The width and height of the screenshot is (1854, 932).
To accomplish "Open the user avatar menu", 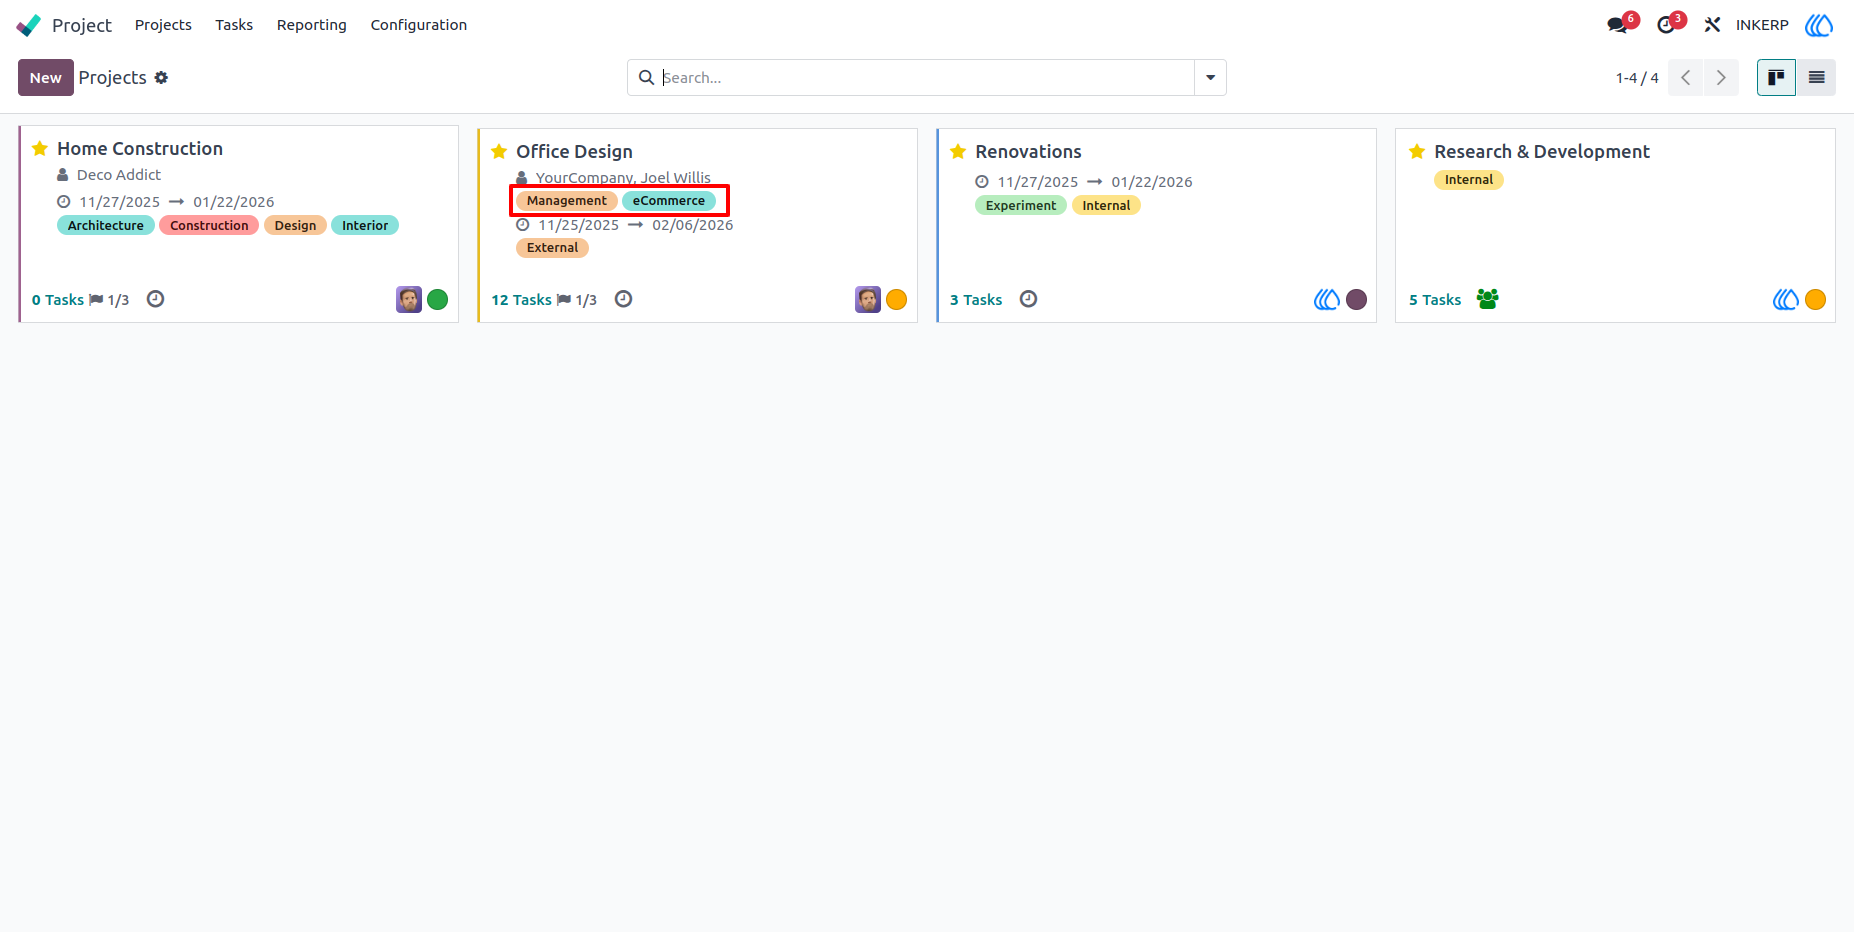I will pyautogui.click(x=1819, y=25).
